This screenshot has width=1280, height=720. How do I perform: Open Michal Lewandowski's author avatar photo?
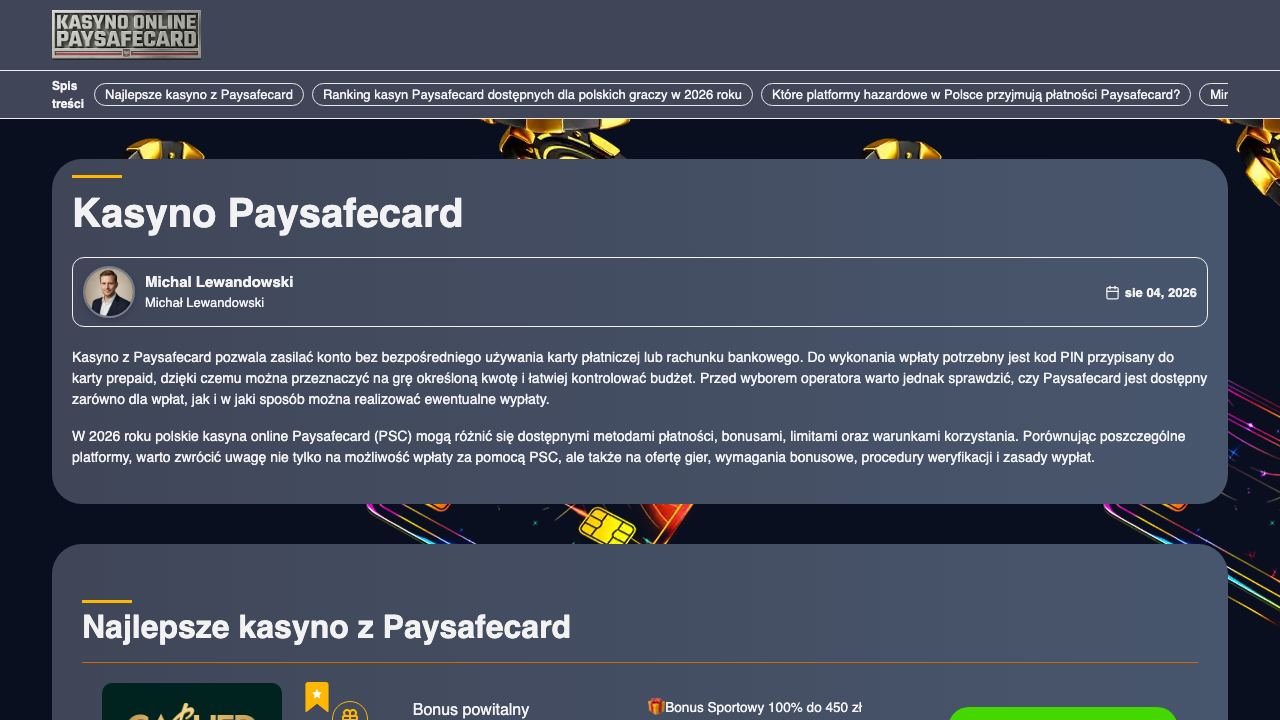[109, 292]
